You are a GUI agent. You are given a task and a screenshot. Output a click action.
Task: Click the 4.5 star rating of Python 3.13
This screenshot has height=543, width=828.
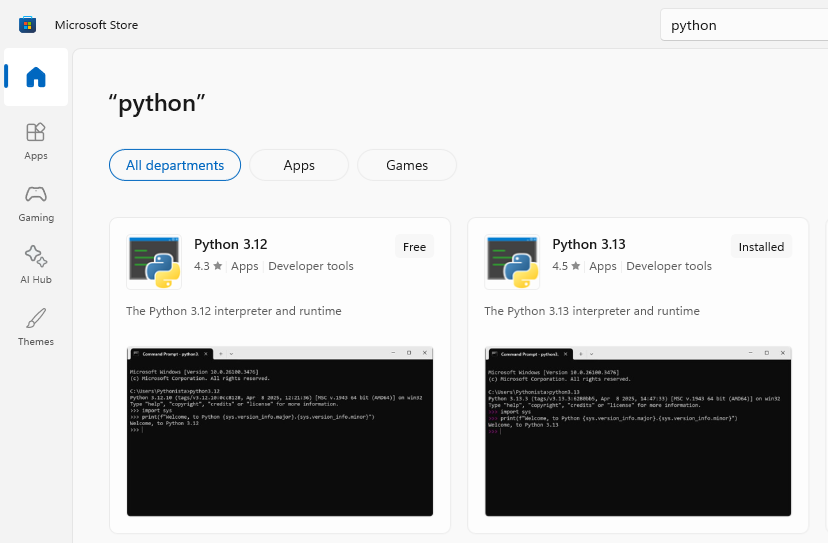(566, 266)
